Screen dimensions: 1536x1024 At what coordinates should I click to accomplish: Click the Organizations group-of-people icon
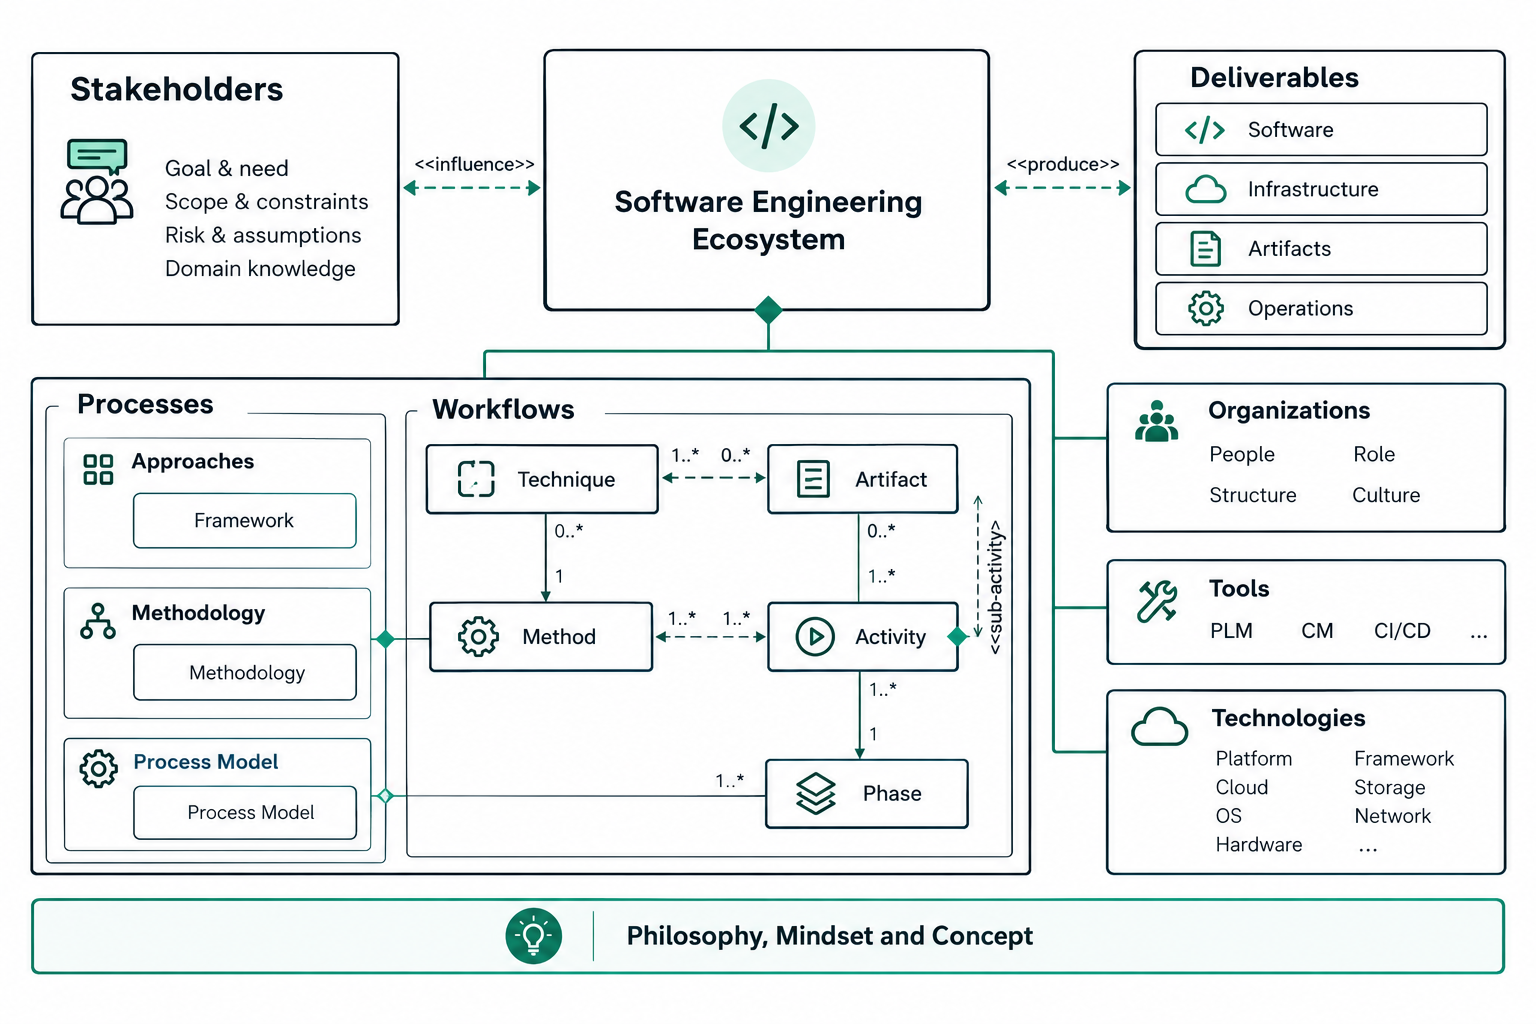click(x=1157, y=421)
